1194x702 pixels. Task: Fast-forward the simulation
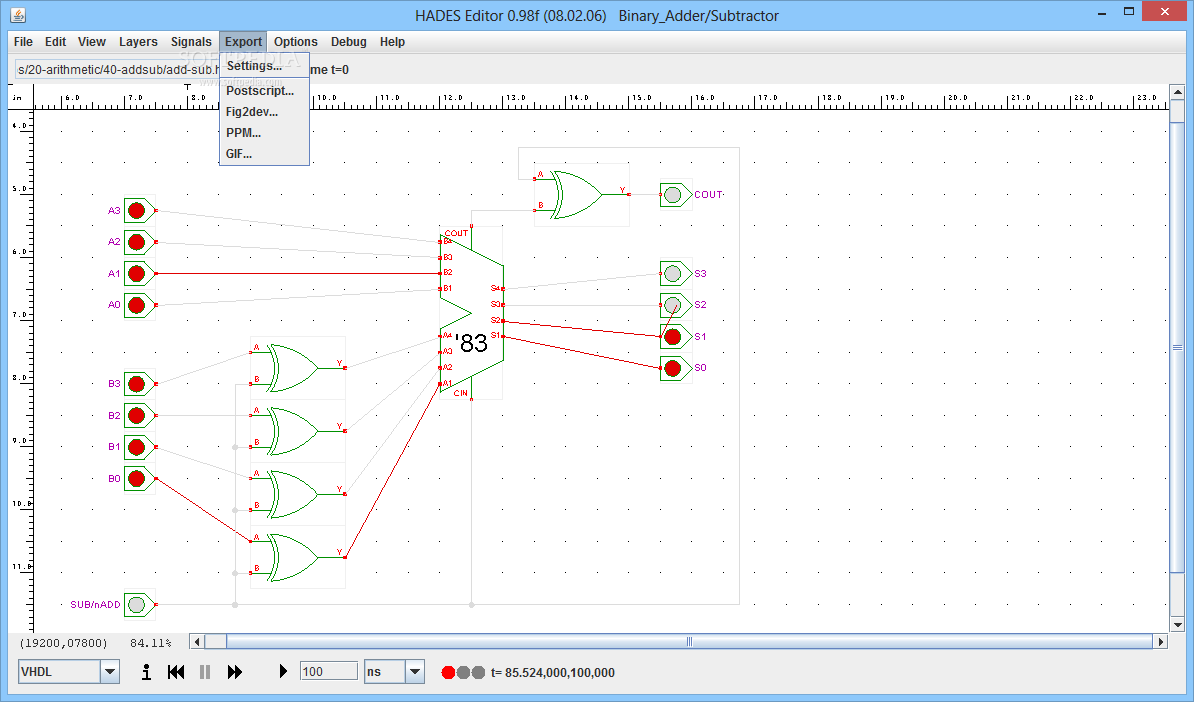(x=235, y=672)
